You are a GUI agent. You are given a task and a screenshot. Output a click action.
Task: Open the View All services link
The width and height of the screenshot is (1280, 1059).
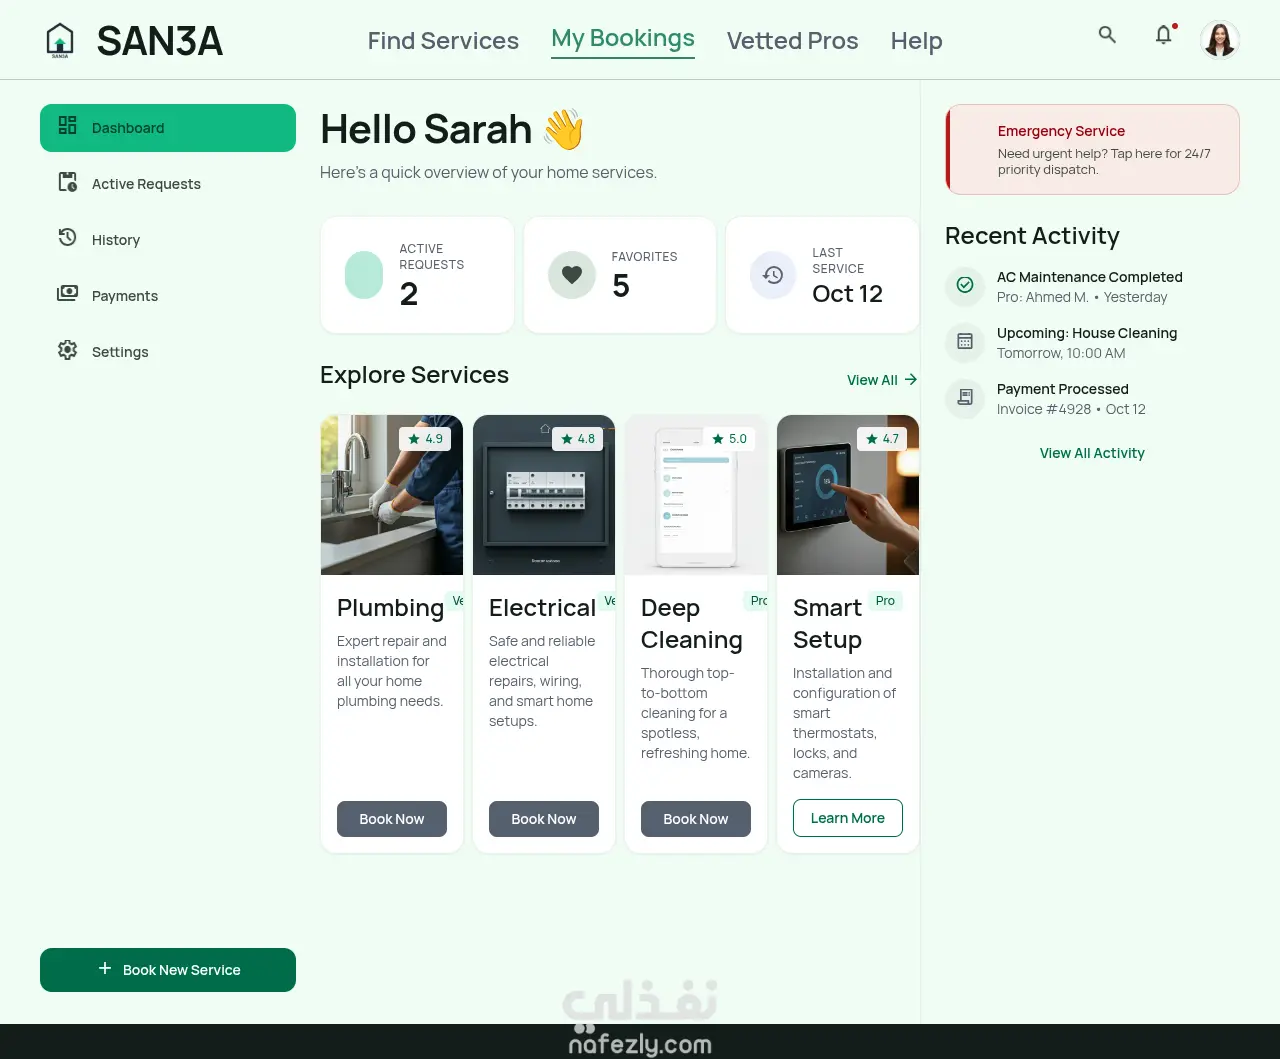tap(882, 380)
